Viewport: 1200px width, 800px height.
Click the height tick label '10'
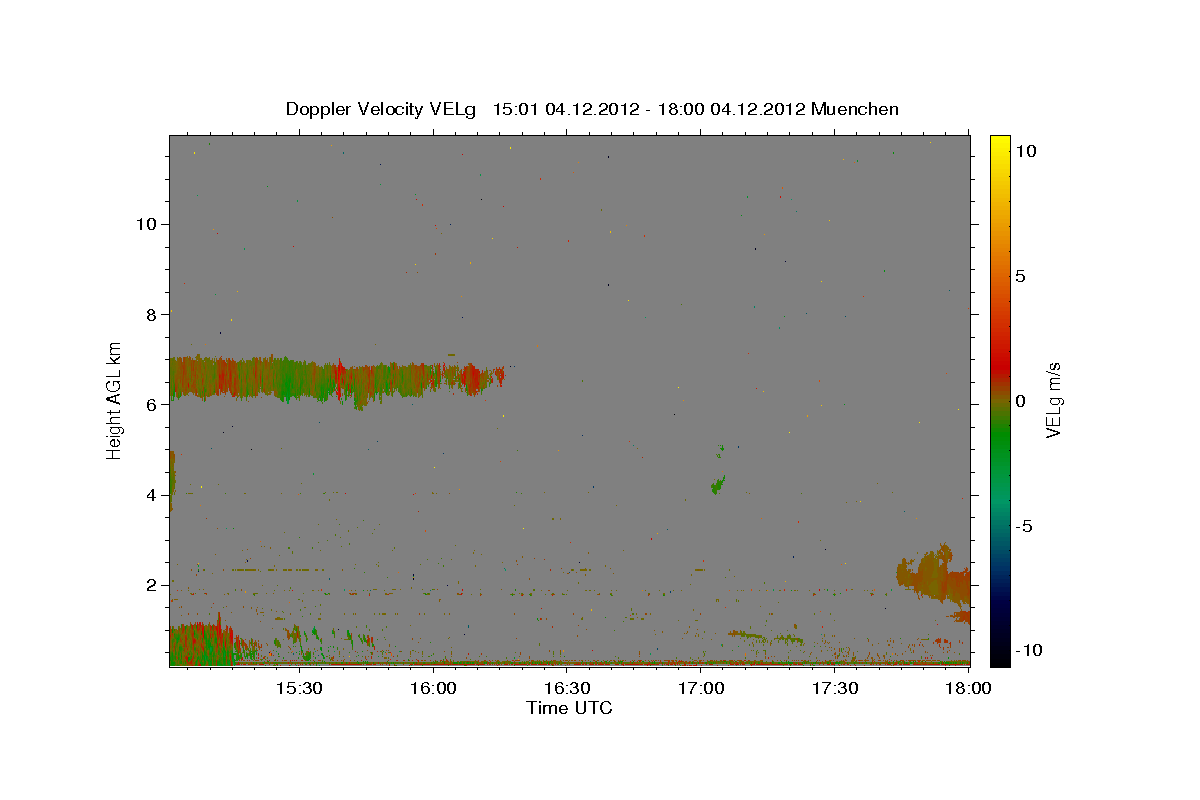[145, 224]
